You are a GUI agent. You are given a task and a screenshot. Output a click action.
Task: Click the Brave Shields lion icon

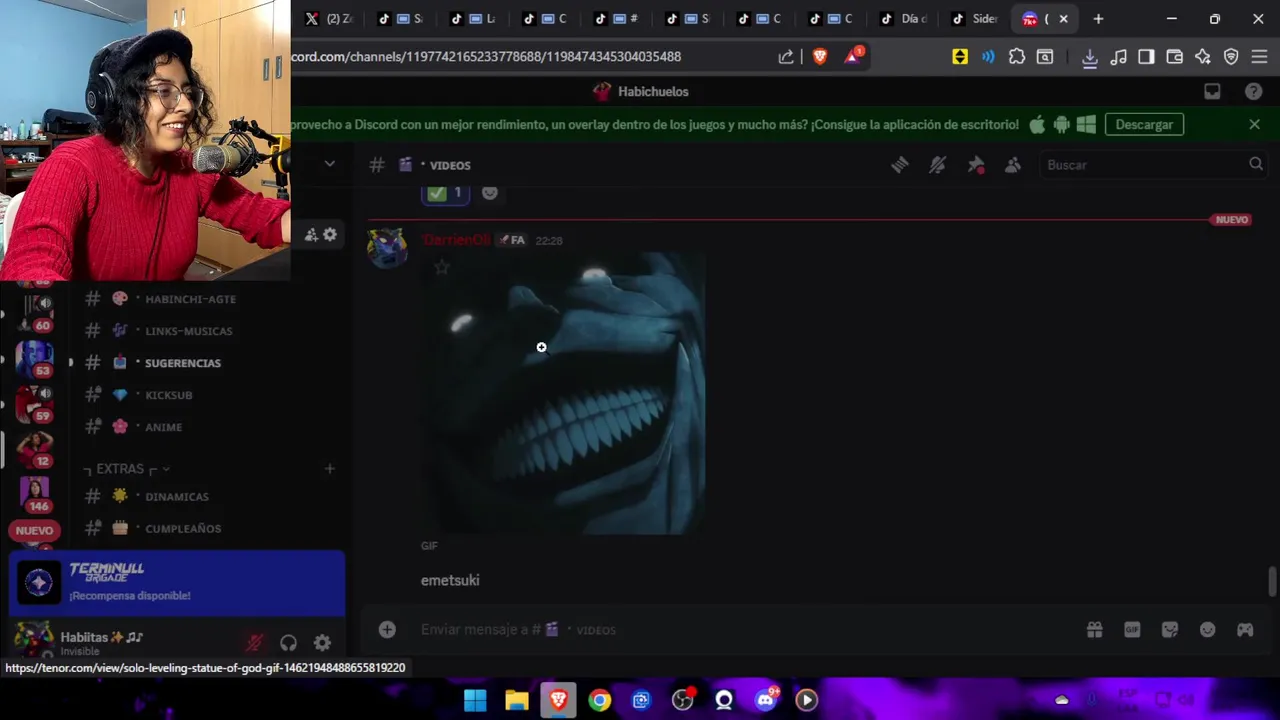coord(820,57)
